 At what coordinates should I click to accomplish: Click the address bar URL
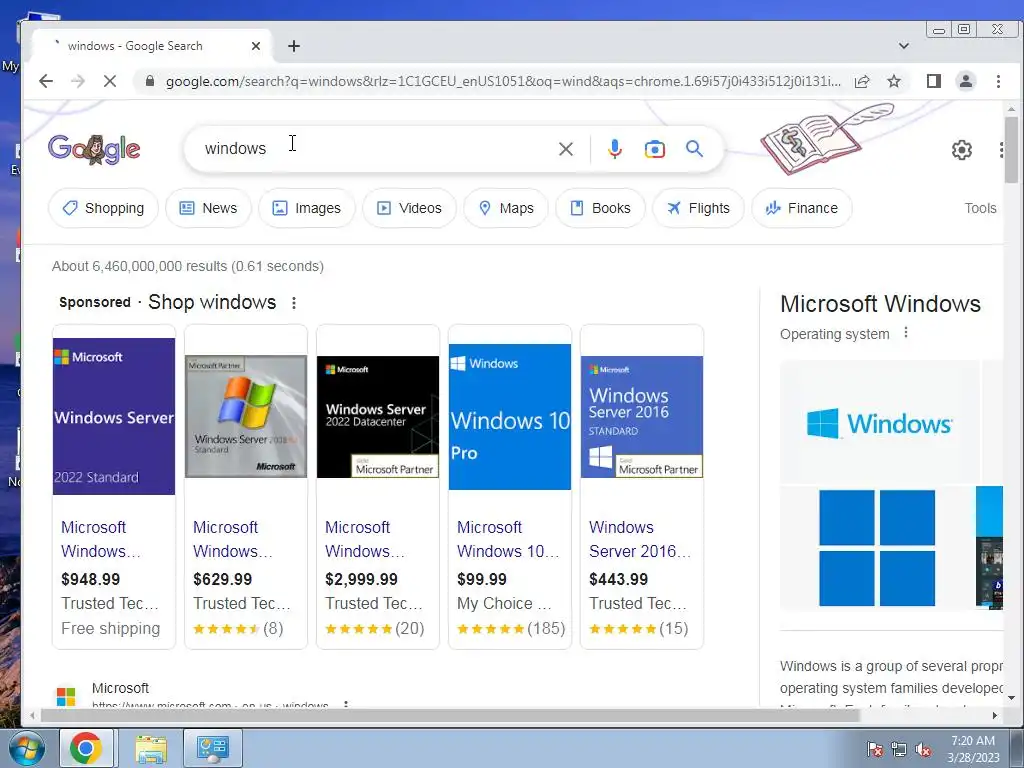[503, 81]
